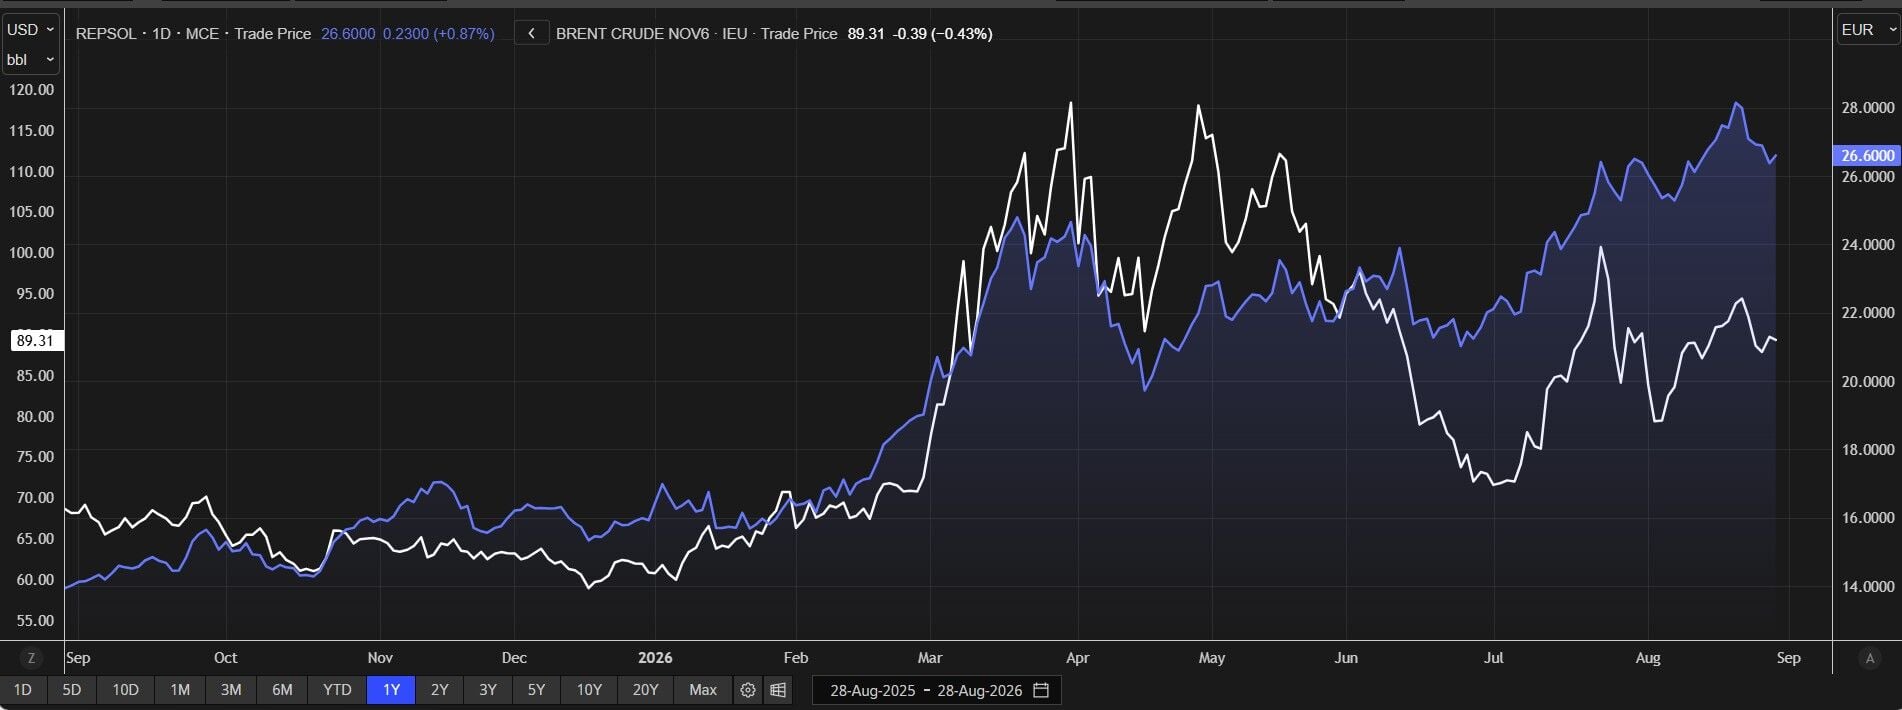Open the chart settings gear icon
1902x710 pixels.
click(x=747, y=690)
